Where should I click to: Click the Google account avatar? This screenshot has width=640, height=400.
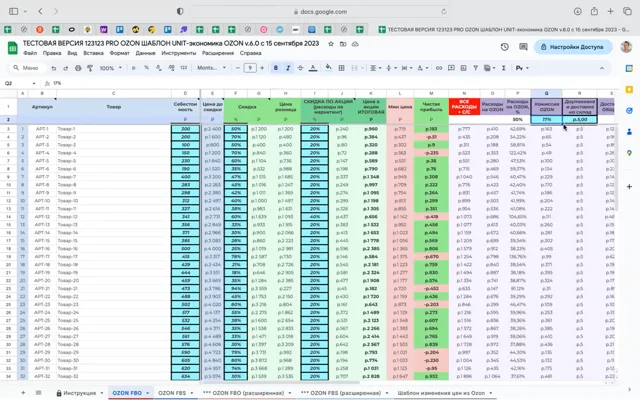(x=626, y=47)
